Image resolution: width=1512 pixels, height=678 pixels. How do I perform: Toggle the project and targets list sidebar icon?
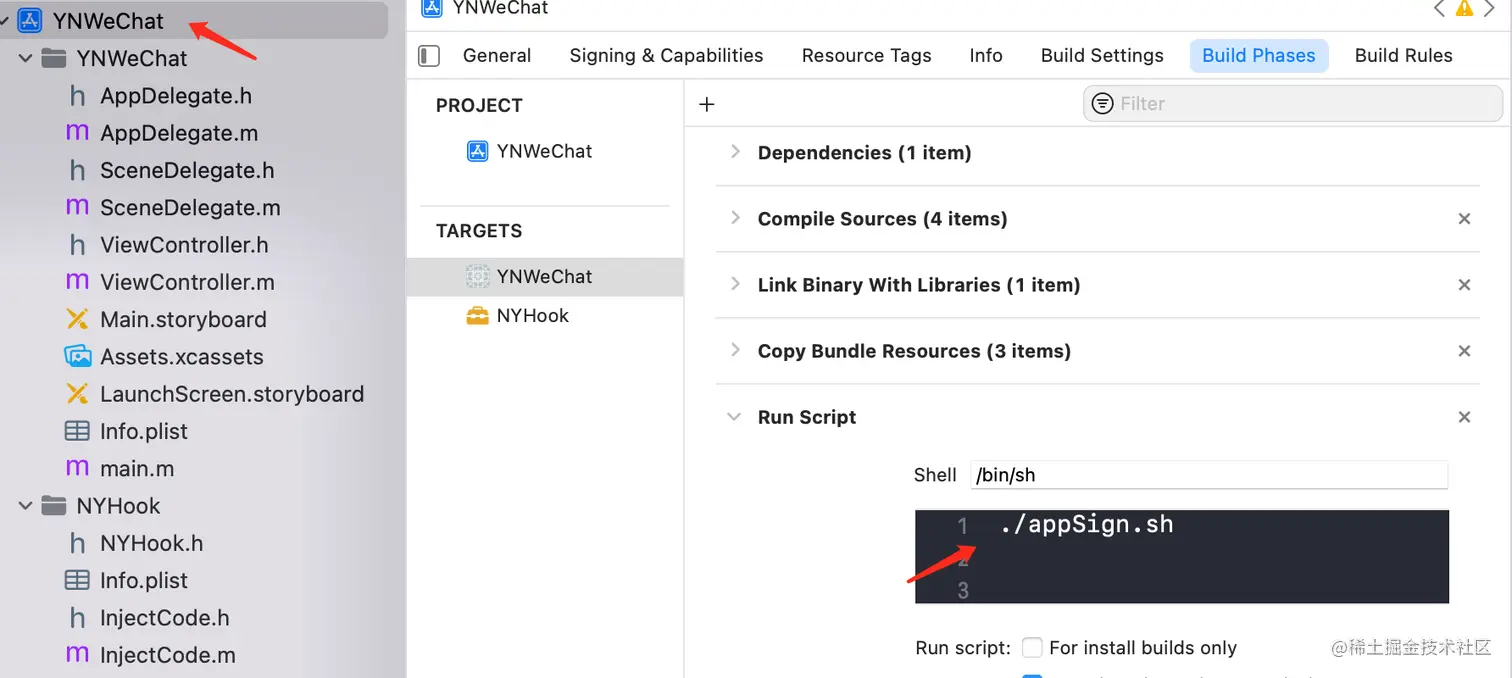[x=429, y=56]
